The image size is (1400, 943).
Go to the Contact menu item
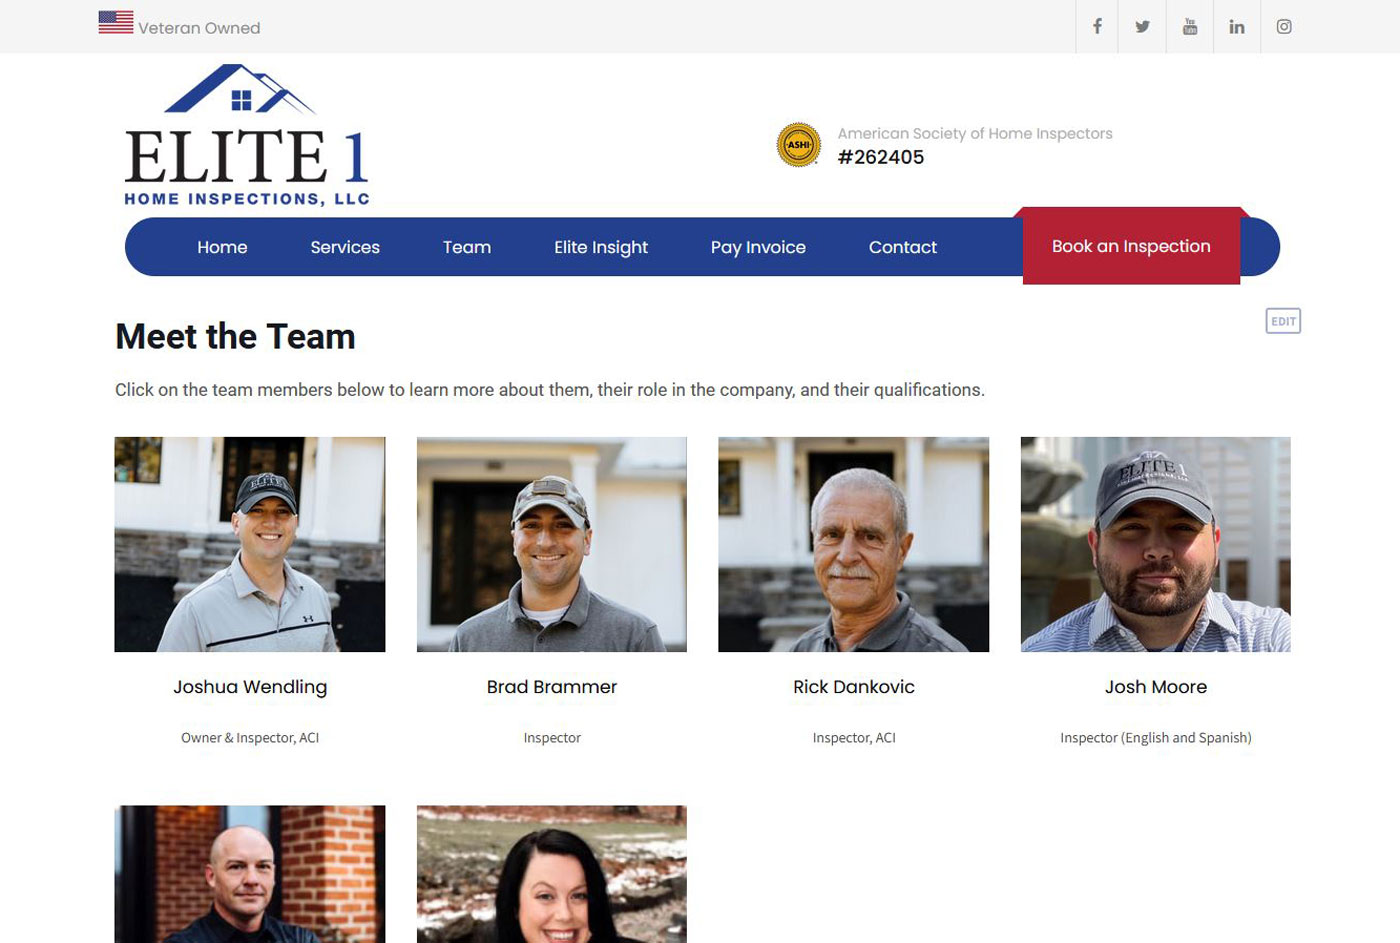coord(903,247)
